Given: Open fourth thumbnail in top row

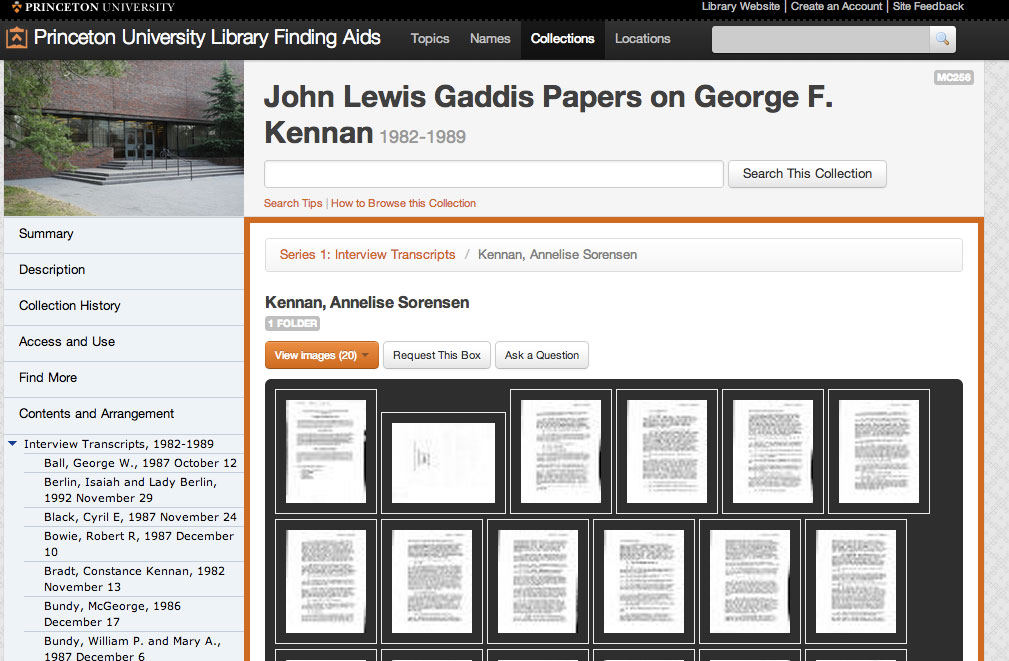Looking at the screenshot, I should click(667, 451).
